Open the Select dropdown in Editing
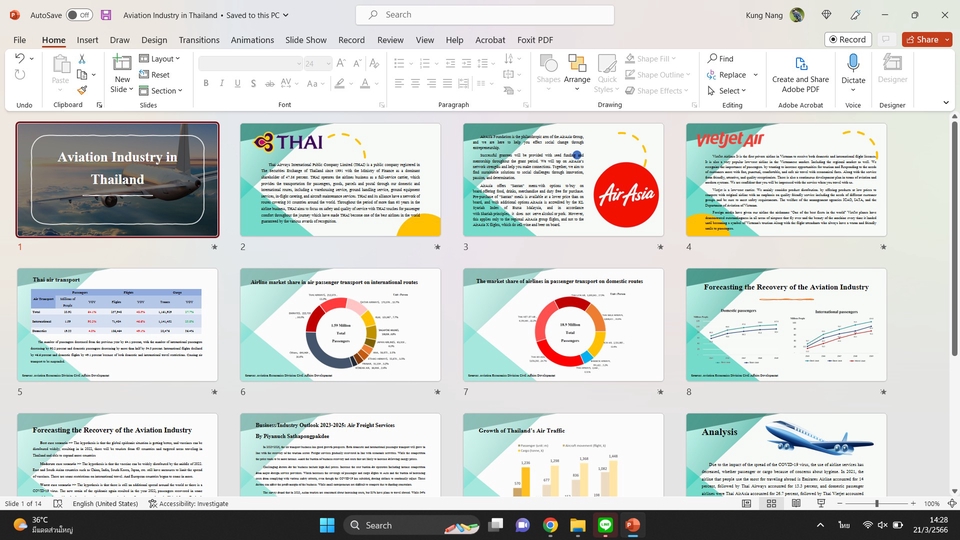Viewport: 960px width, 540px height. pos(727,91)
